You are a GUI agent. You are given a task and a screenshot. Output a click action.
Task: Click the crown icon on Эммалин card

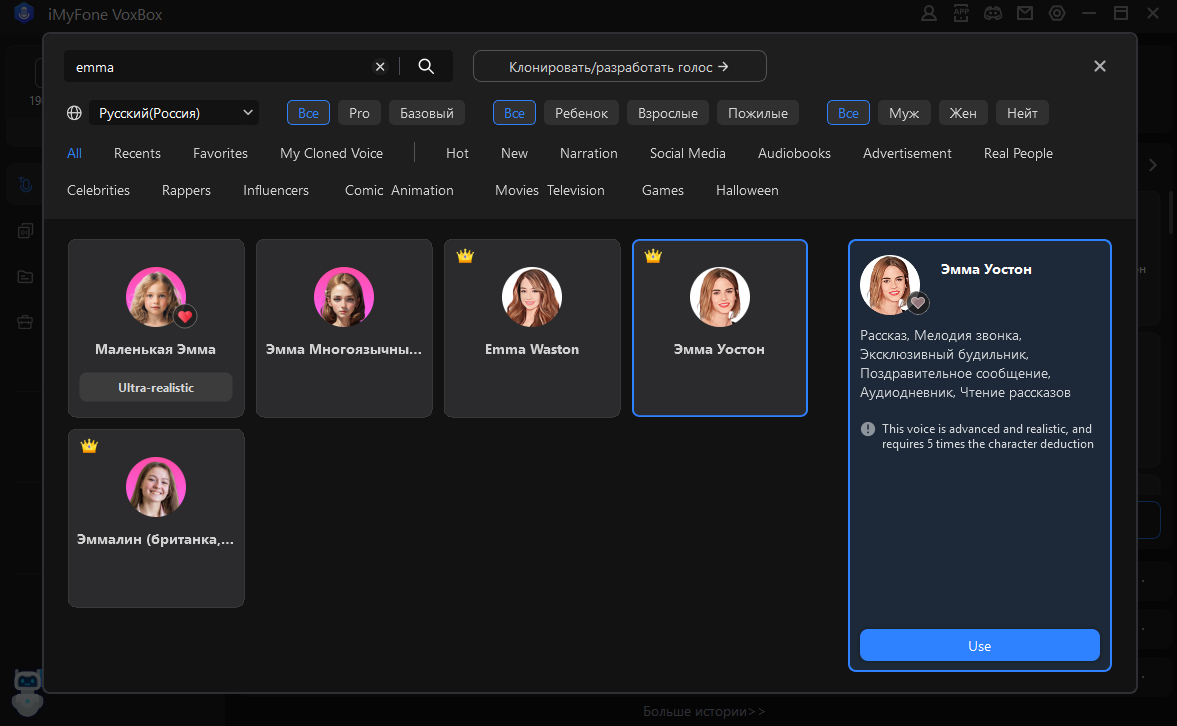click(x=89, y=445)
